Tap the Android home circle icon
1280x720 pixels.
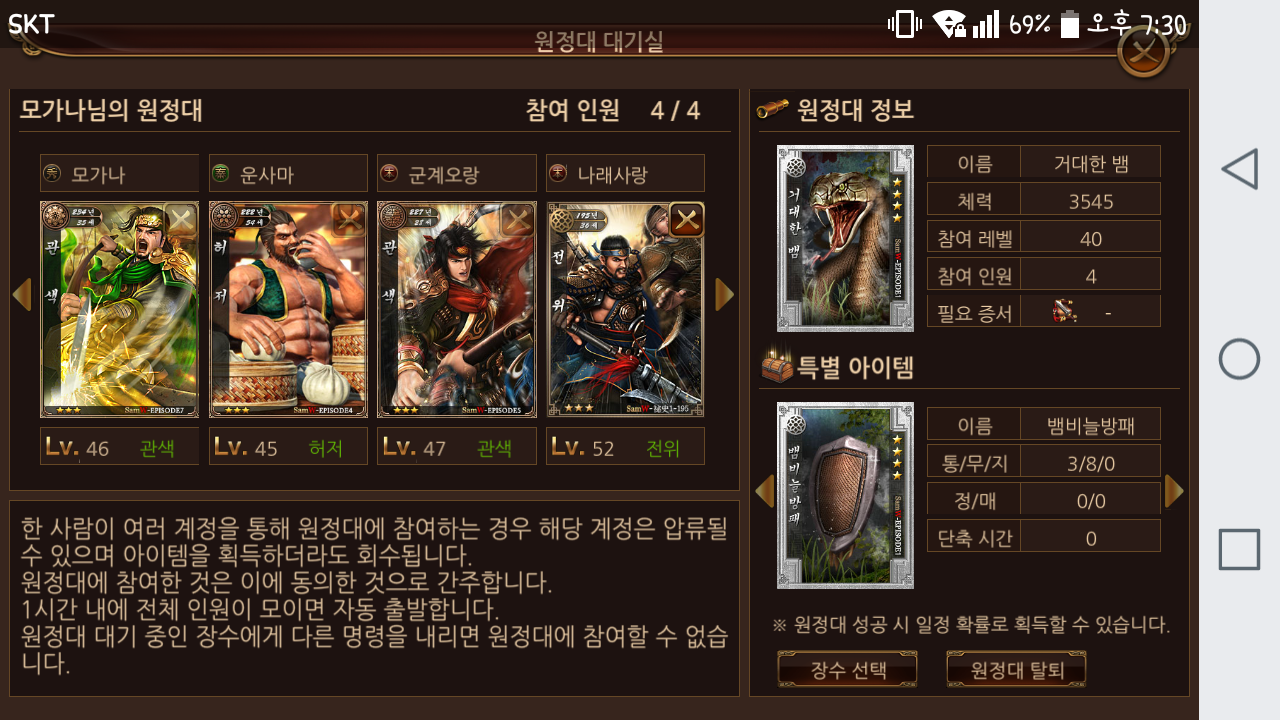point(1239,359)
